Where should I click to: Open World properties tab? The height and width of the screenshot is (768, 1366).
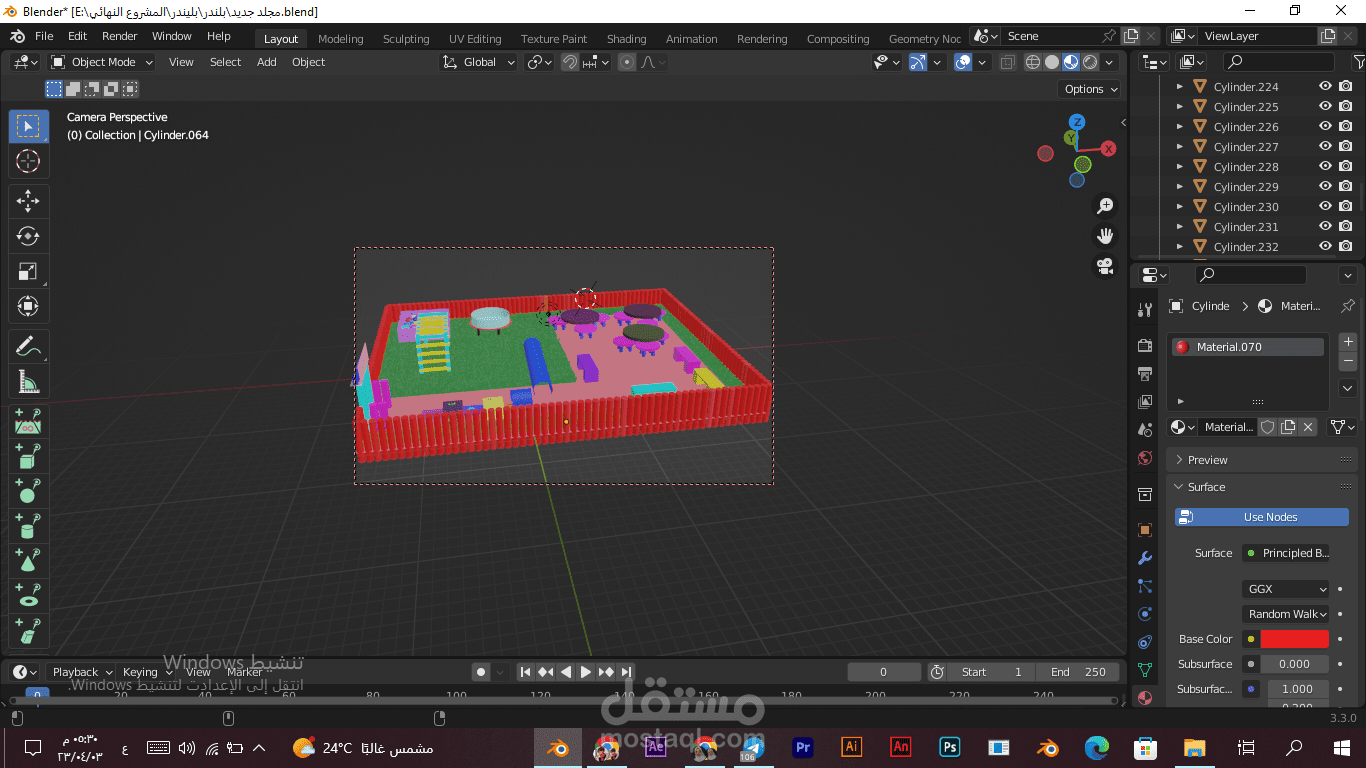(1145, 458)
